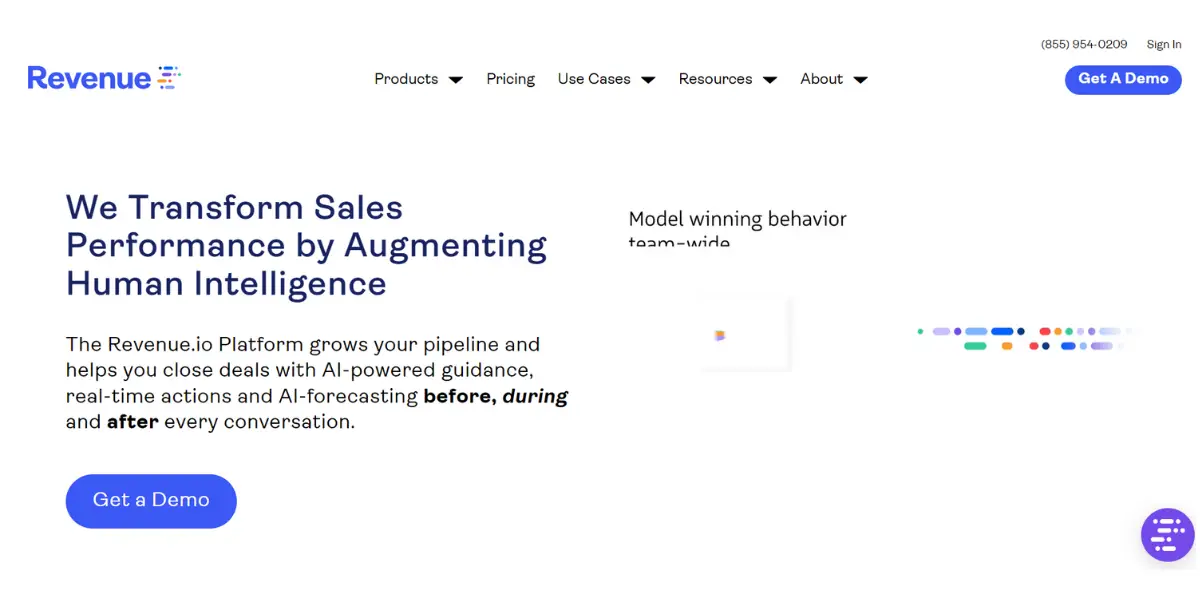Screen dimensions: 1200x600
Task: Open the Pricing page
Action: click(511, 79)
